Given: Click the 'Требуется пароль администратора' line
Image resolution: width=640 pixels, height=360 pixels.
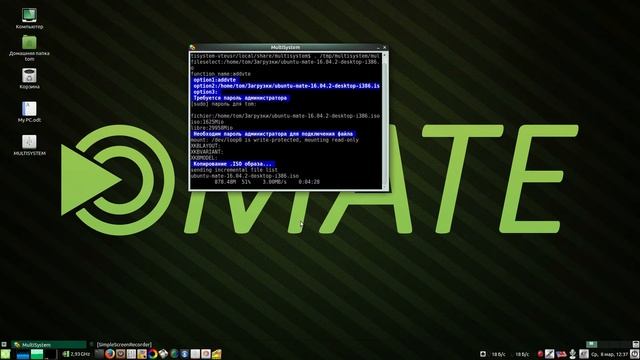Looking at the screenshot, I should pyautogui.click(x=240, y=98).
